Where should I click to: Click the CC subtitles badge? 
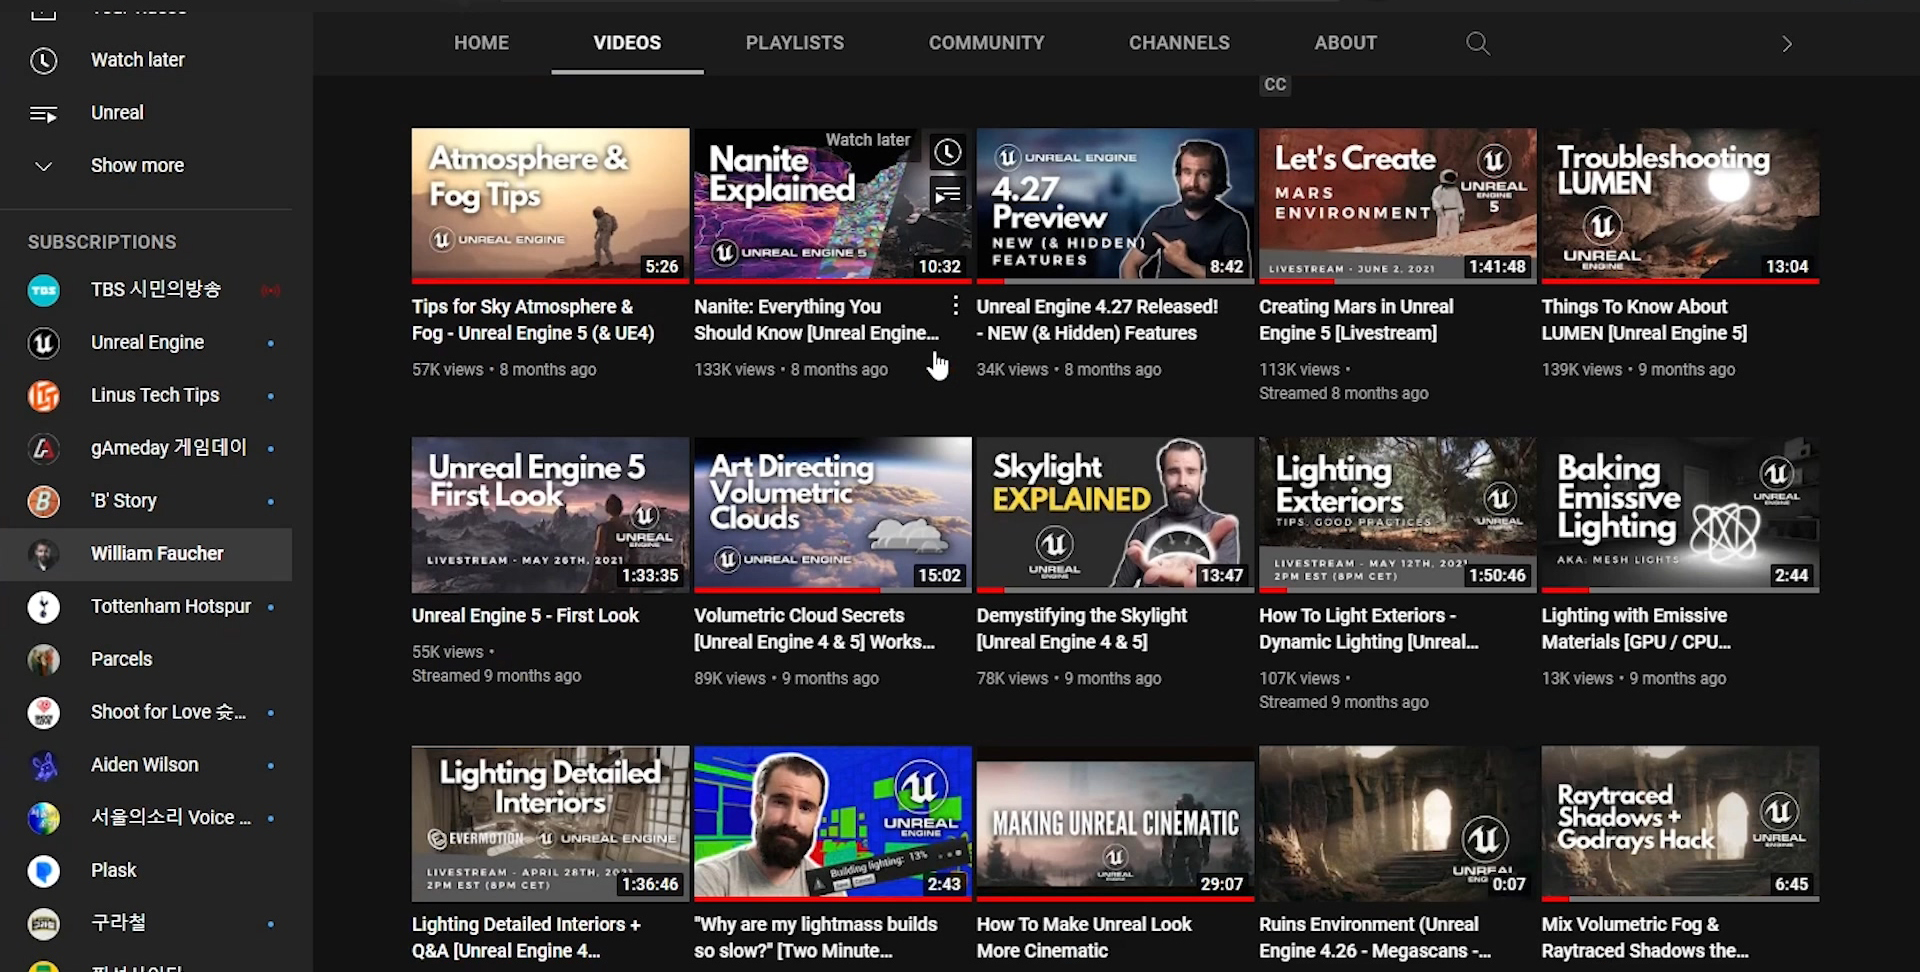tap(1274, 85)
